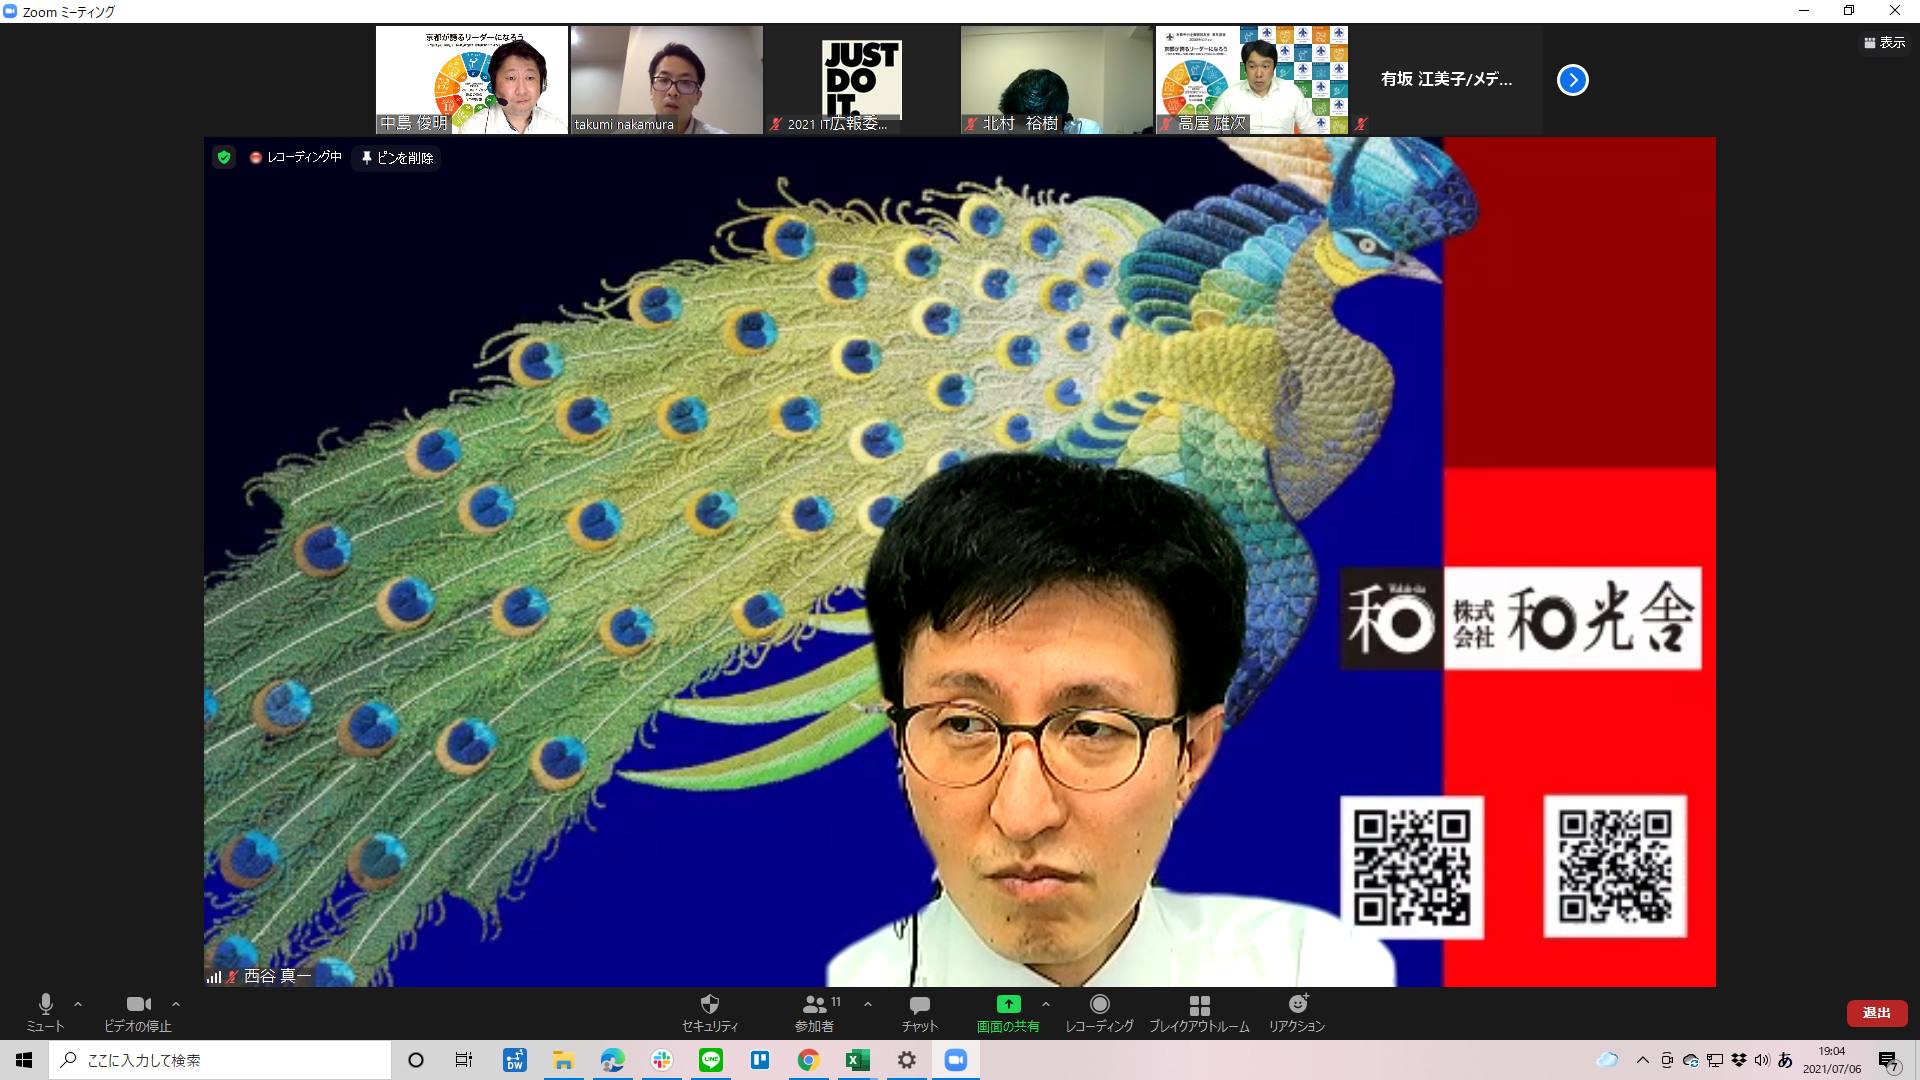This screenshot has width=1920, height=1080.
Task: Select takumi nakamura video thumbnail
Action: pyautogui.click(x=666, y=80)
